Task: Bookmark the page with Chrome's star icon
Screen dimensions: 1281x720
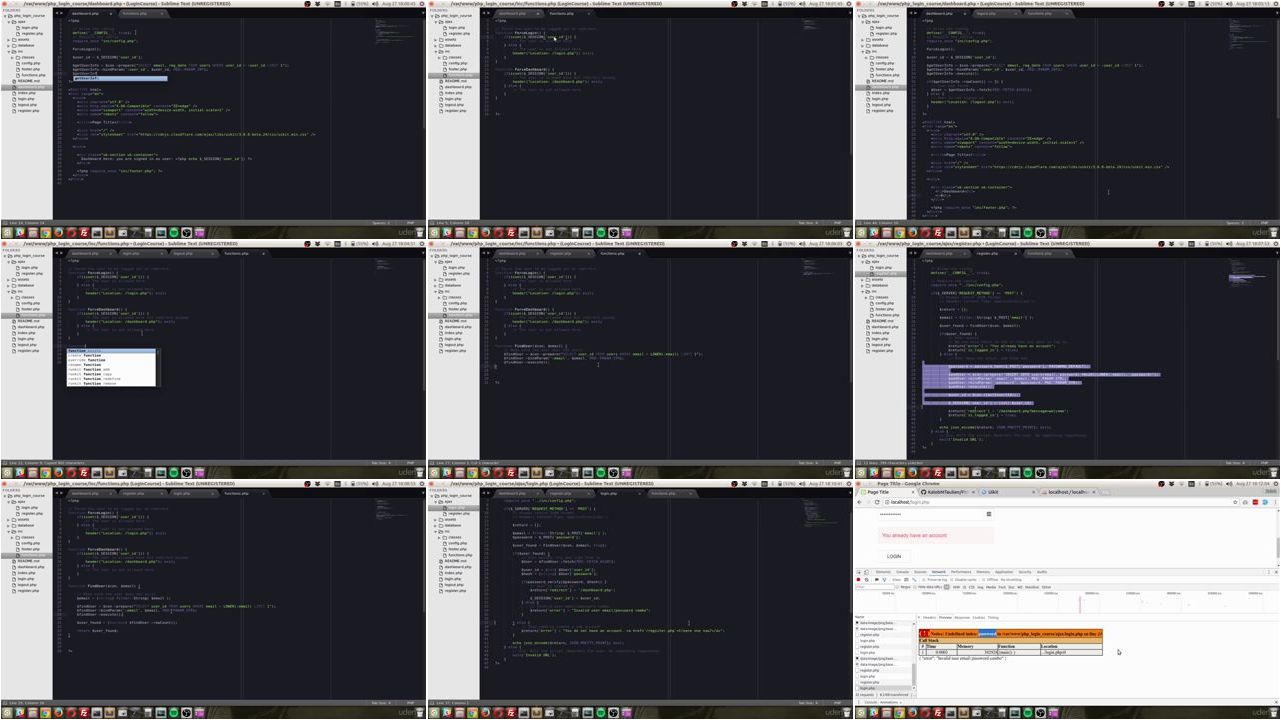Action: [1235, 502]
